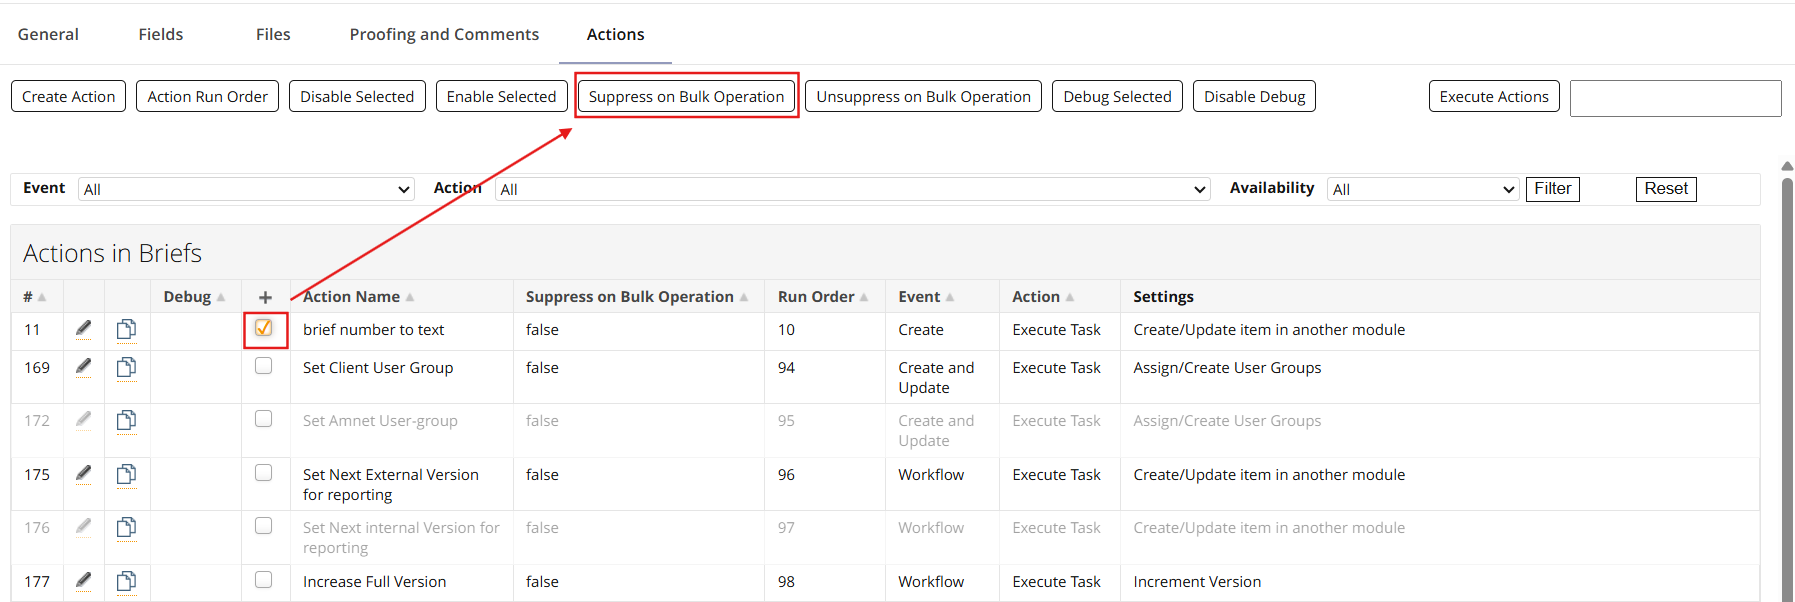This screenshot has height=602, width=1795.
Task: Edit the Set Client User Group action
Action: [84, 367]
